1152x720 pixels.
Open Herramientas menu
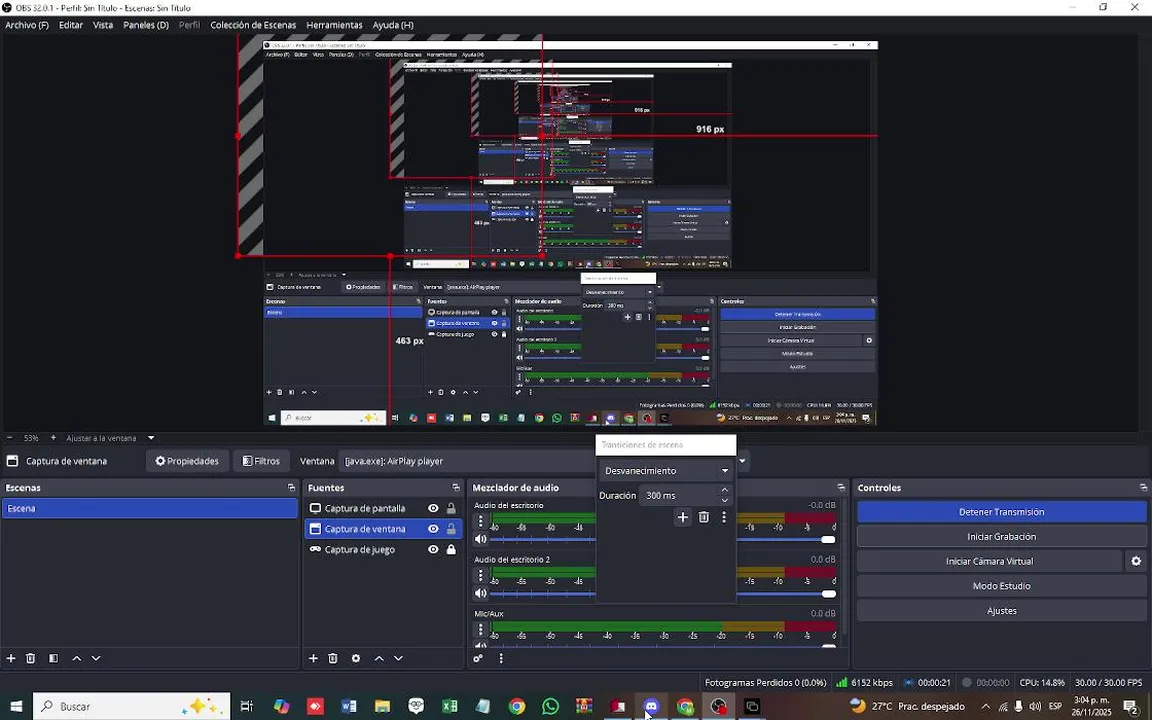(334, 25)
